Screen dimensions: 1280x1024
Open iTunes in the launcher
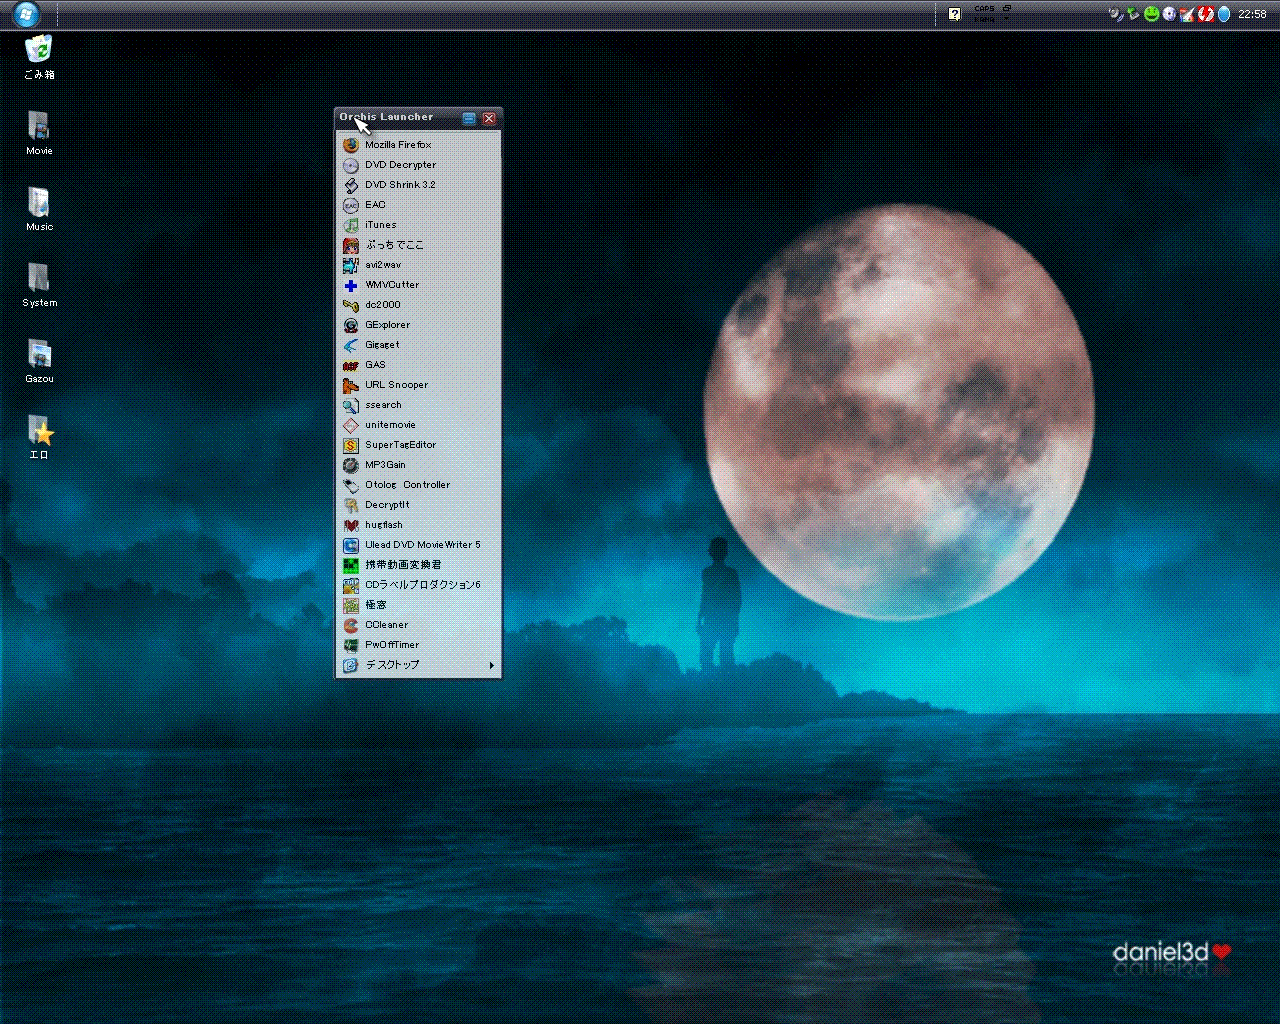tap(418, 225)
